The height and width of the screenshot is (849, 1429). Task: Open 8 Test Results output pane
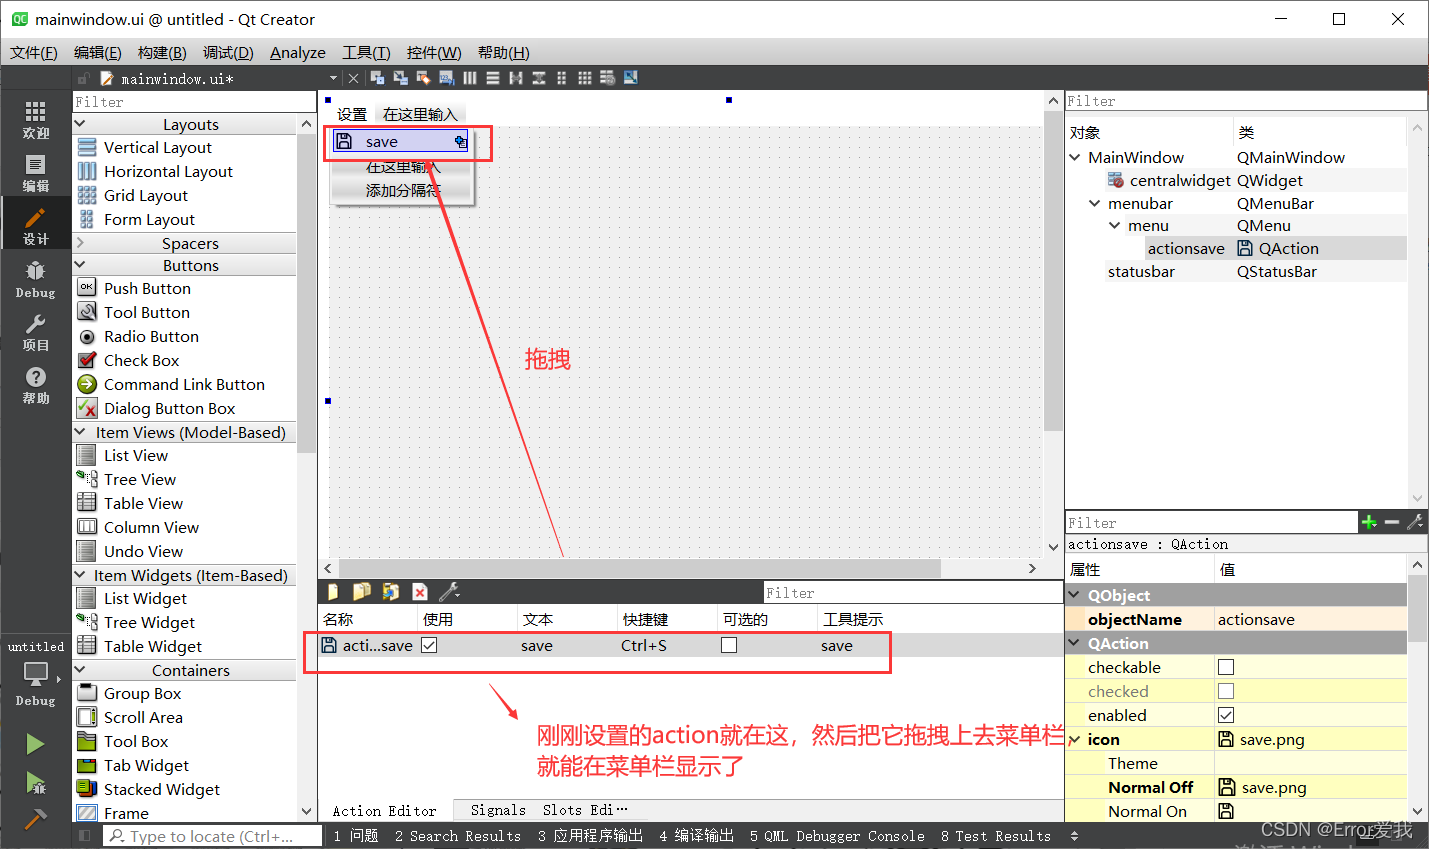pos(996,836)
